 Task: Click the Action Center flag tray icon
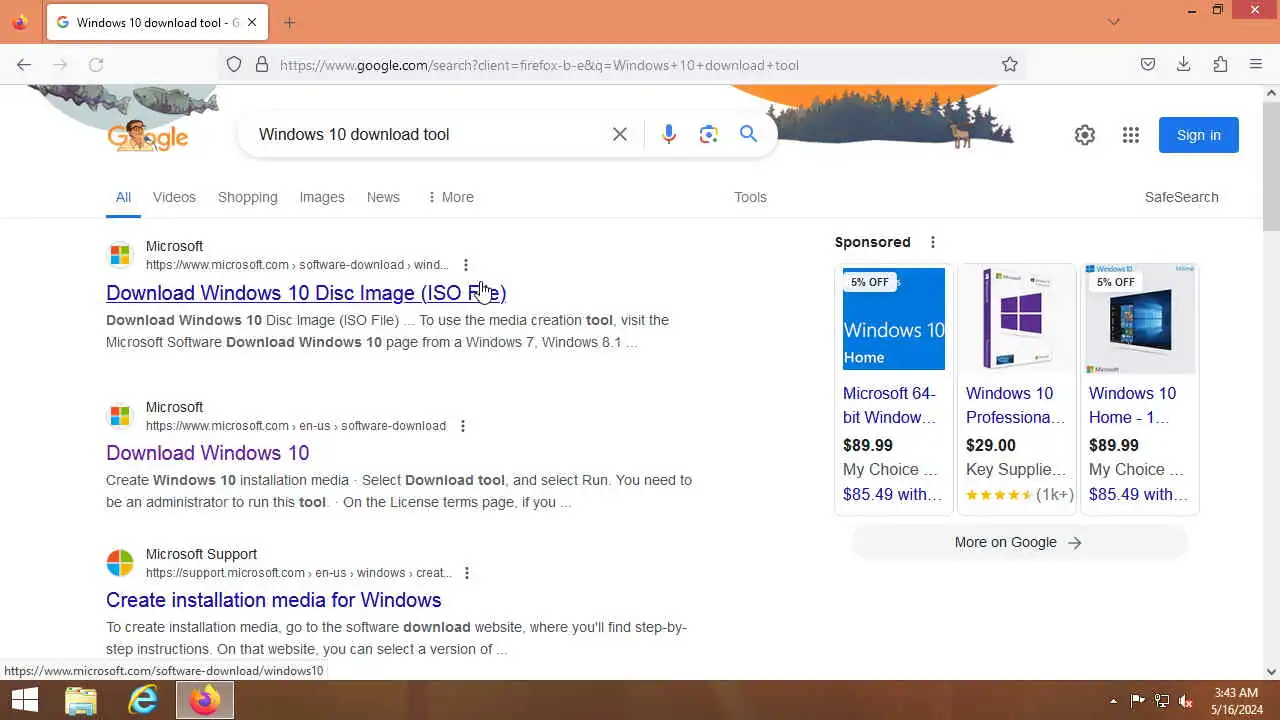click(x=1138, y=701)
